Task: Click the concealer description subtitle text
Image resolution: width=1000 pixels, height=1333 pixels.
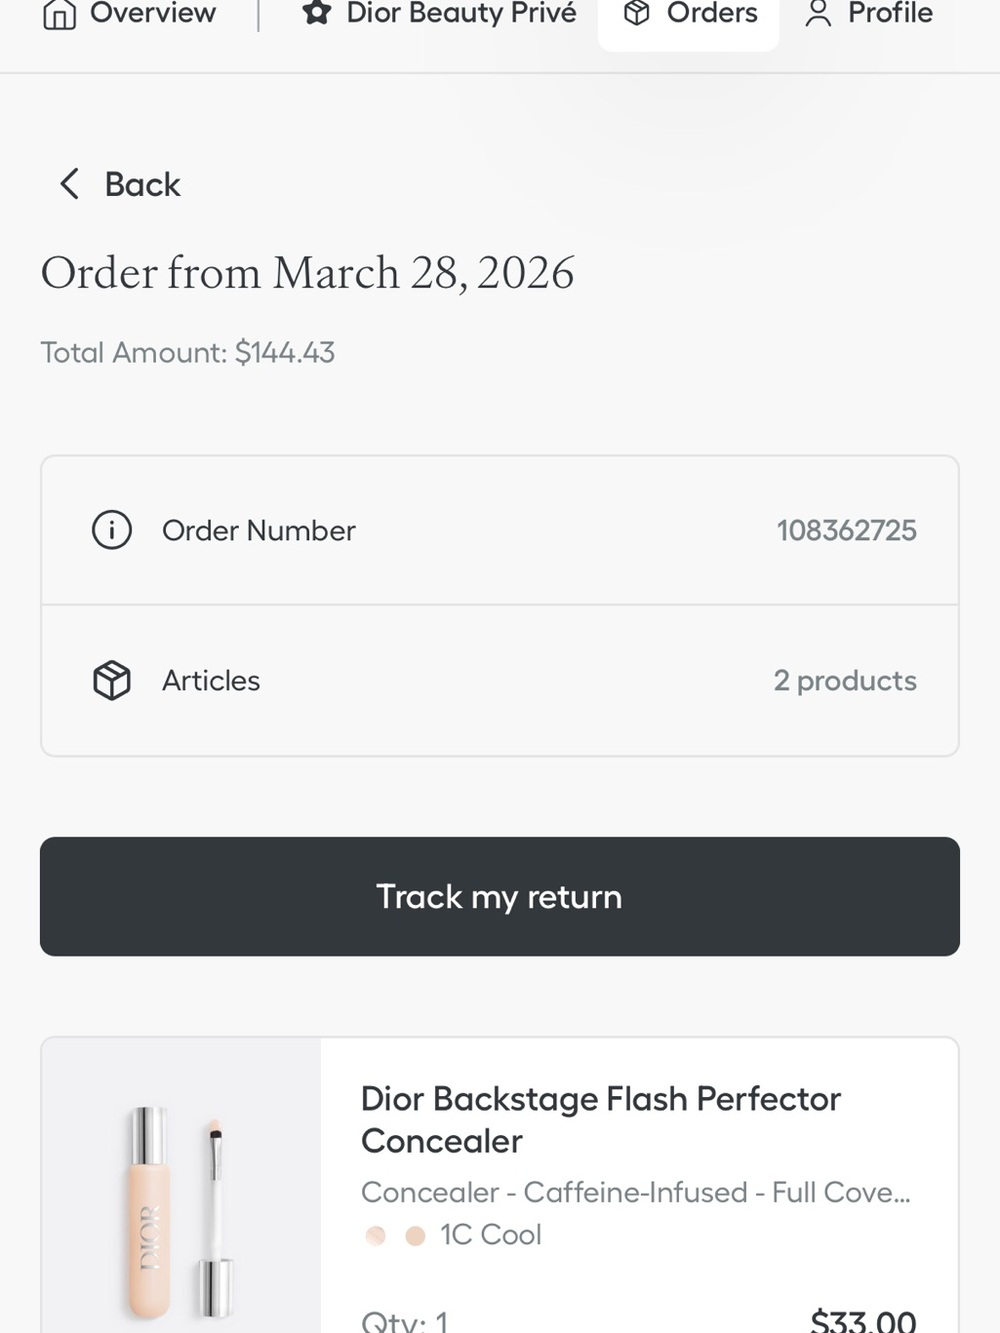Action: (636, 1192)
